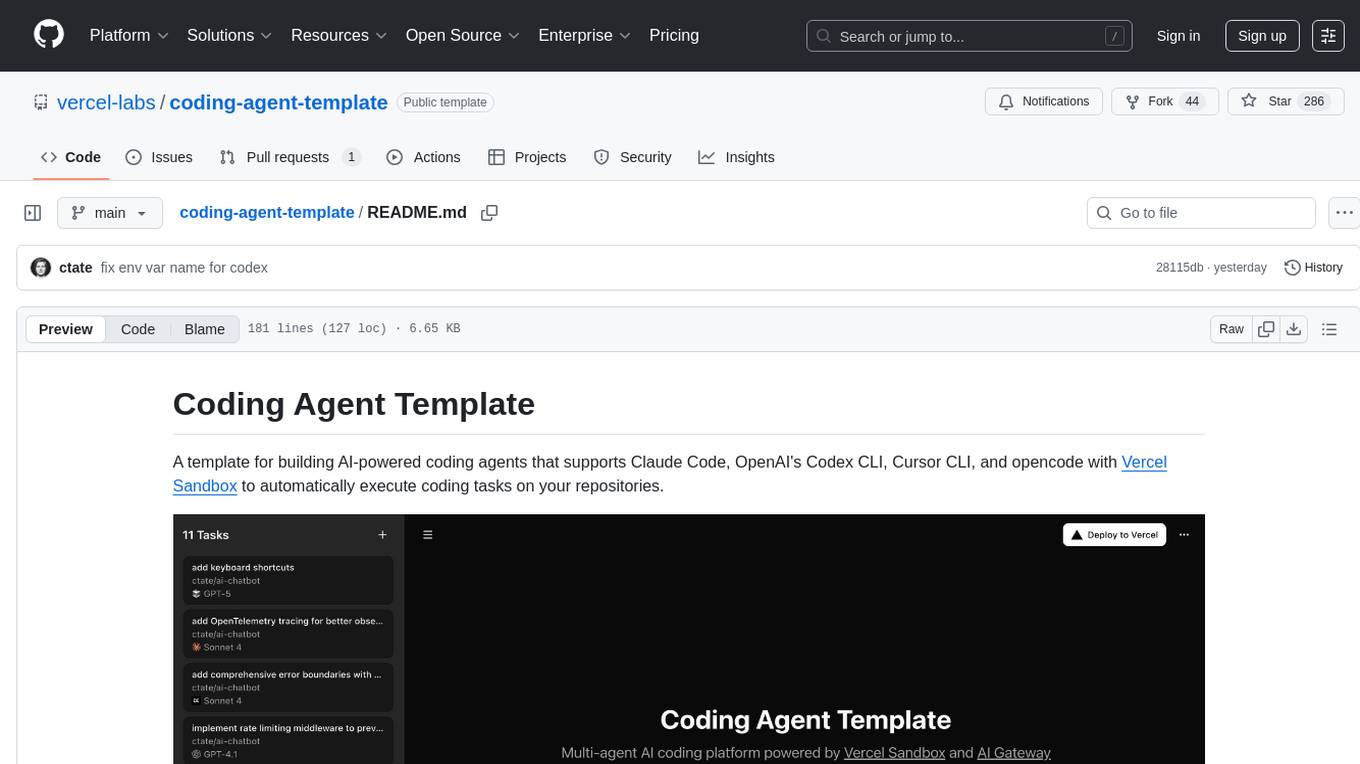Click the Notifications bell button
Screen dimensions: 1360x764
(1044, 101)
